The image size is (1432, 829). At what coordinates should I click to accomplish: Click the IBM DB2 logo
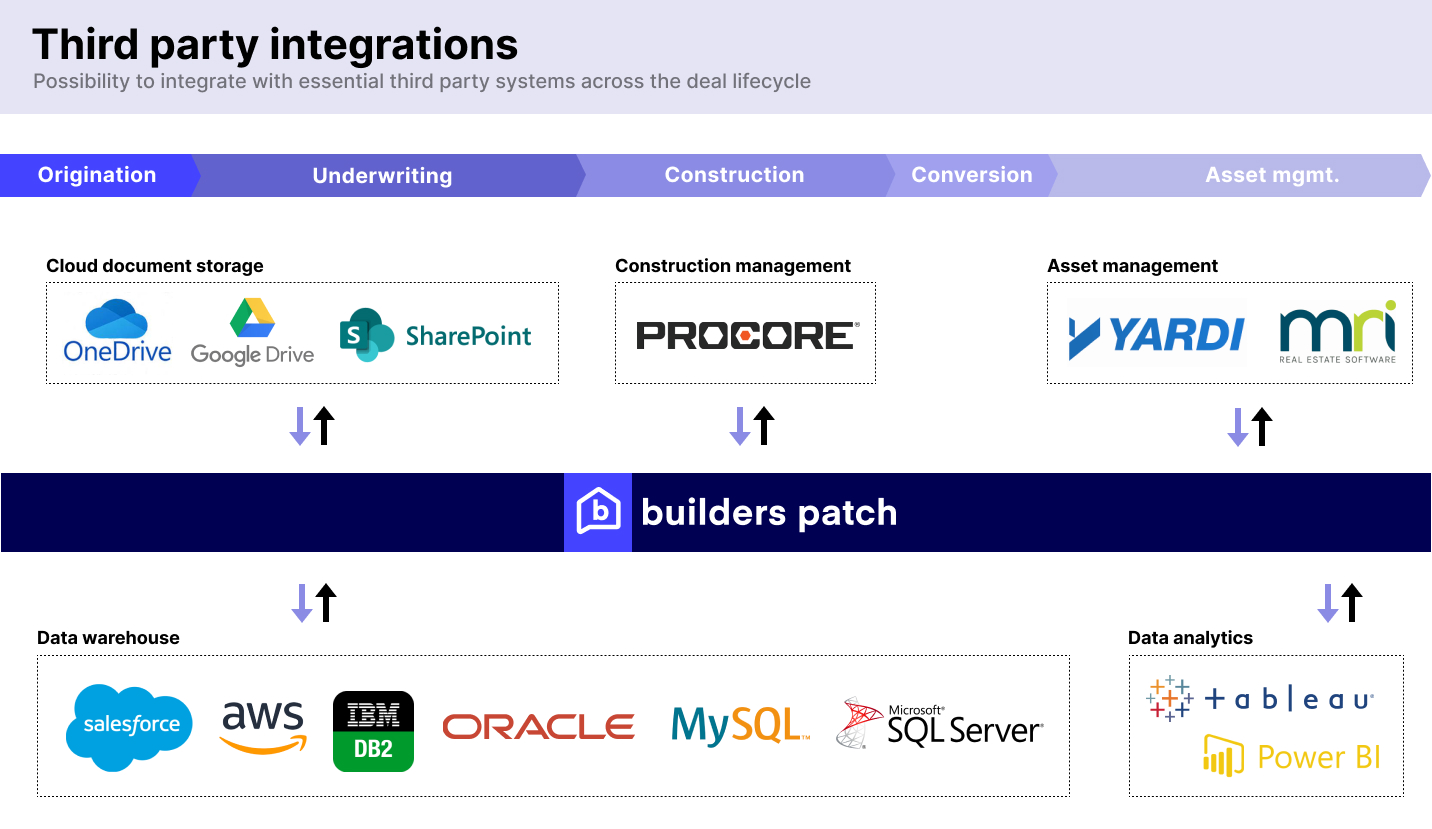[373, 731]
